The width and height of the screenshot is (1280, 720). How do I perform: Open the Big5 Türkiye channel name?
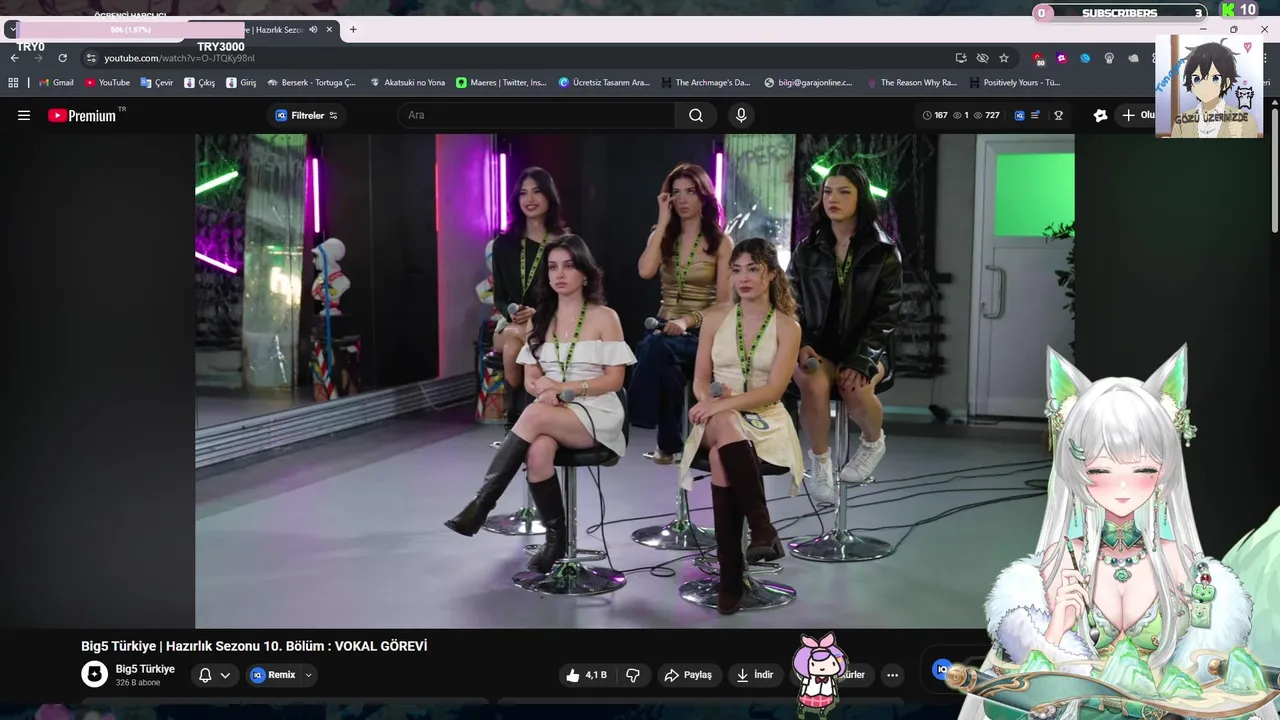[x=145, y=669]
